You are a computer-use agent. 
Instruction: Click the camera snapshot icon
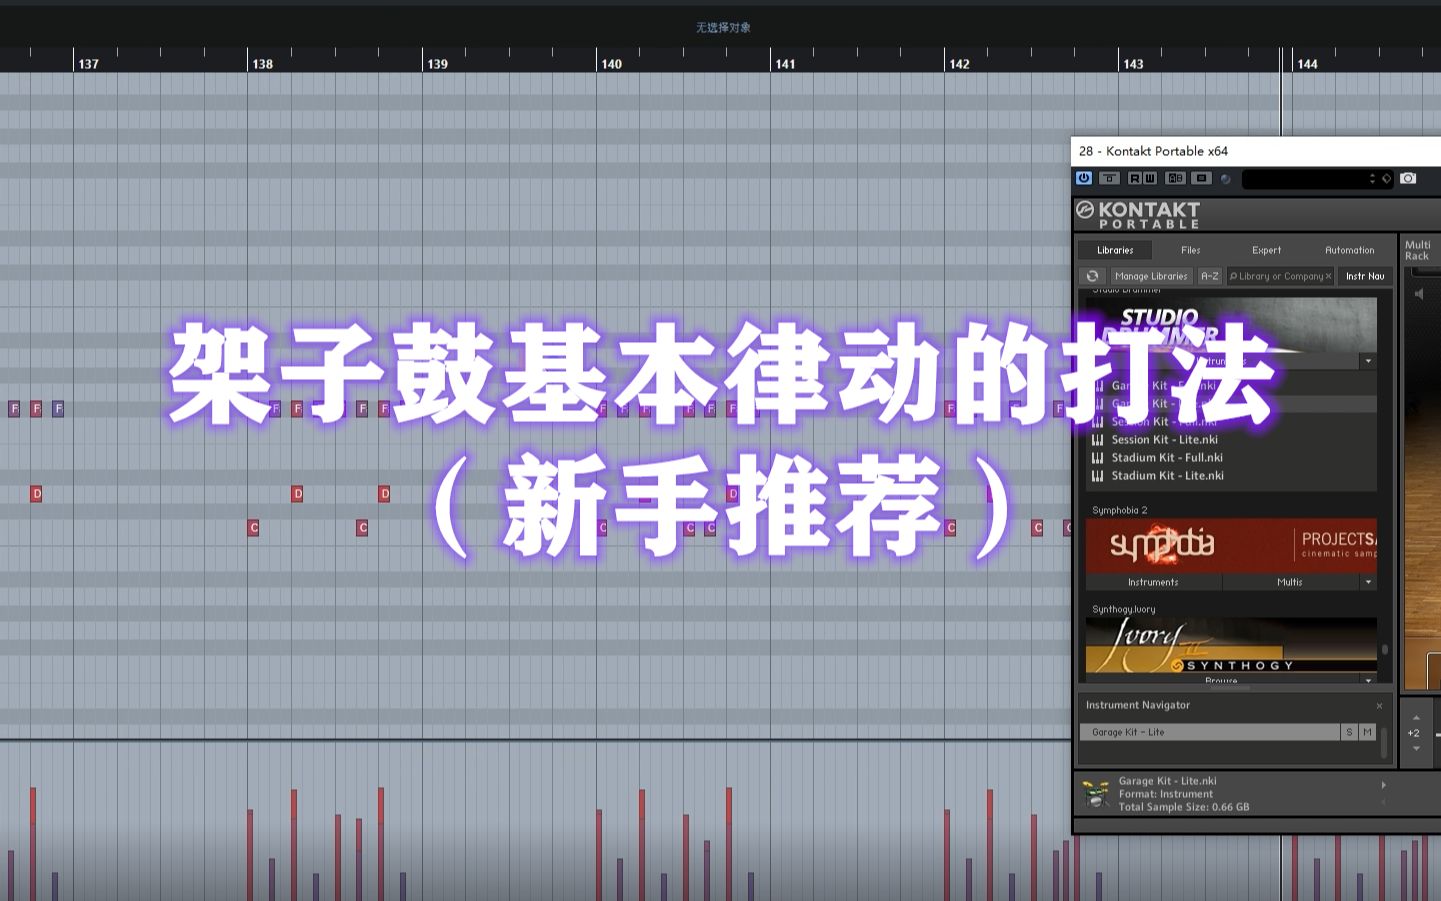1408,178
